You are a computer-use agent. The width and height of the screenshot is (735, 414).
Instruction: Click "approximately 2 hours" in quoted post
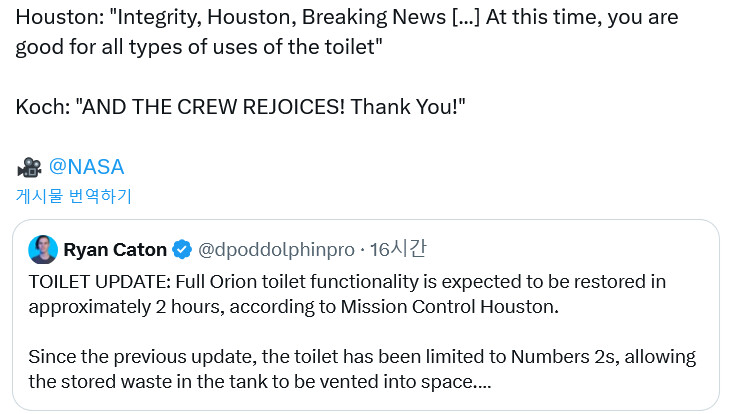[110, 307]
